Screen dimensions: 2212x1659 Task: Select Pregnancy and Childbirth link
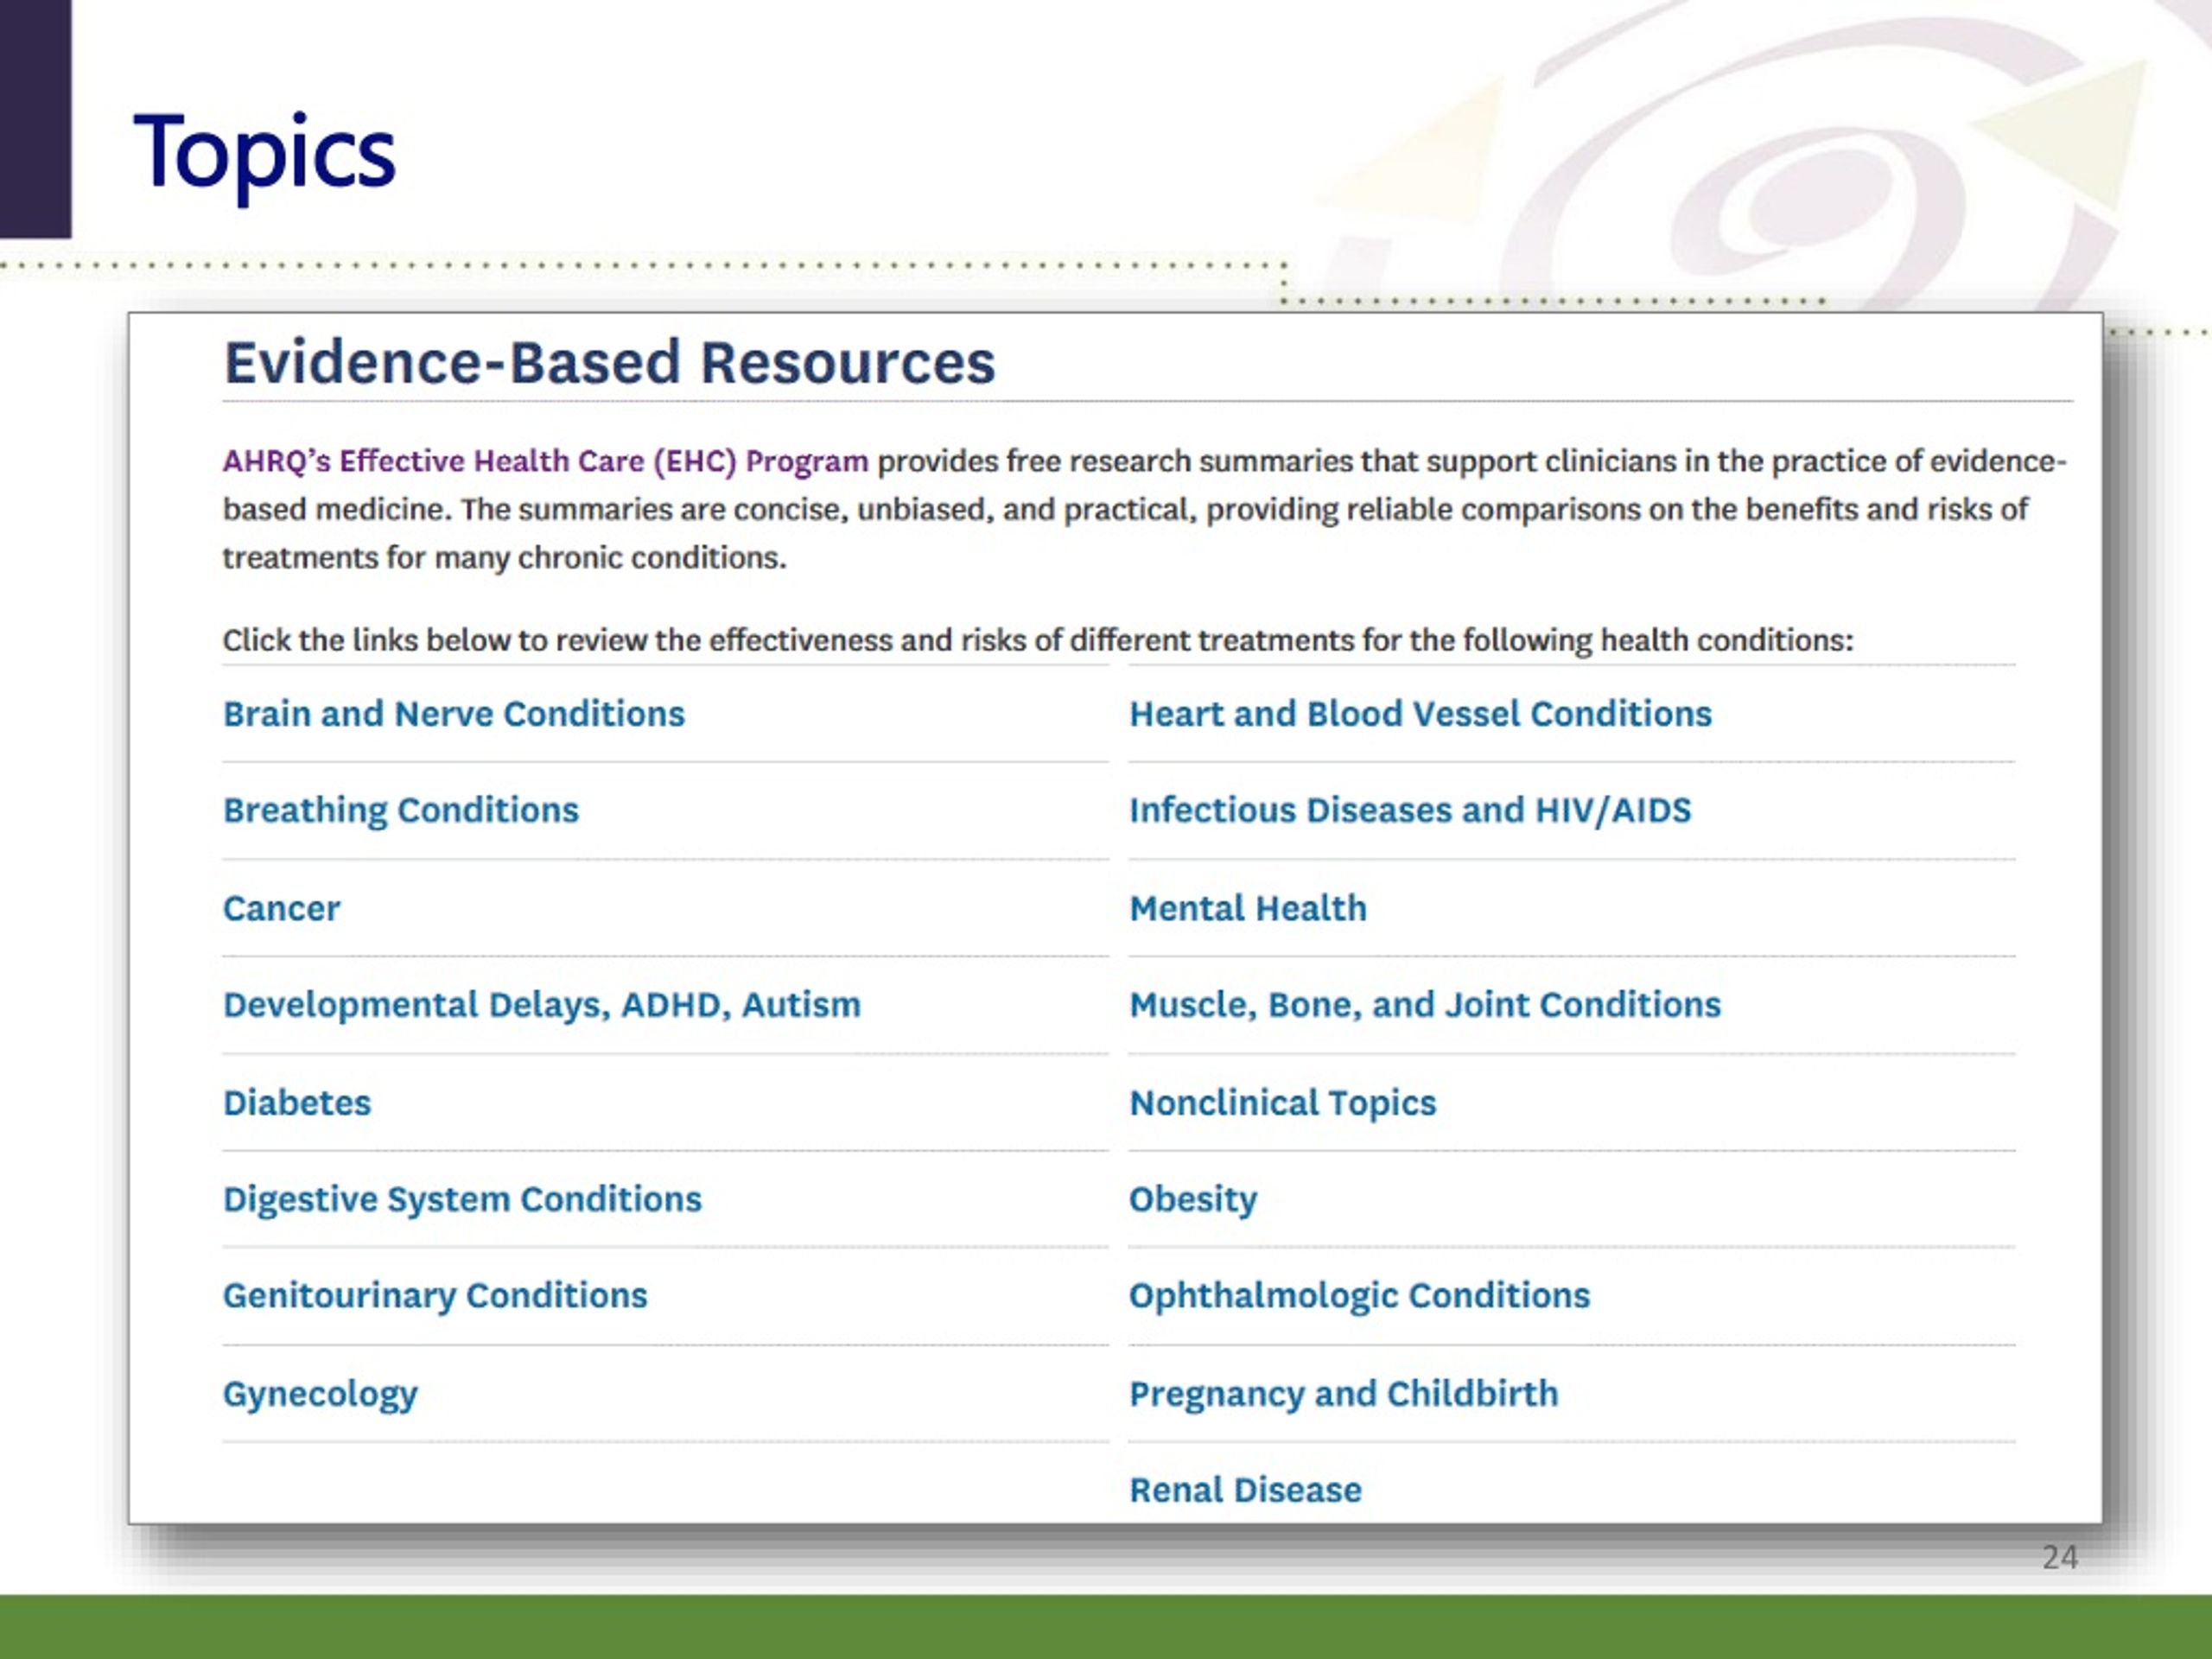click(x=1343, y=1394)
